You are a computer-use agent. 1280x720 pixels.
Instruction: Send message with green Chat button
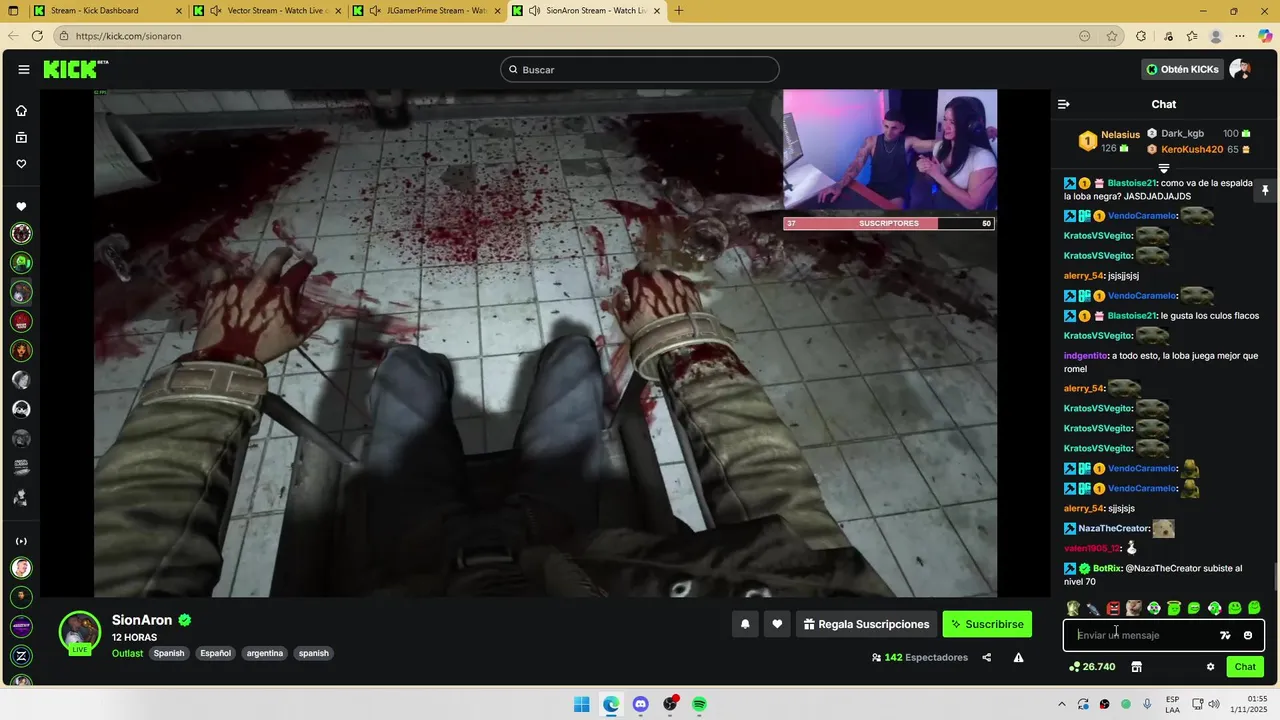point(1245,667)
